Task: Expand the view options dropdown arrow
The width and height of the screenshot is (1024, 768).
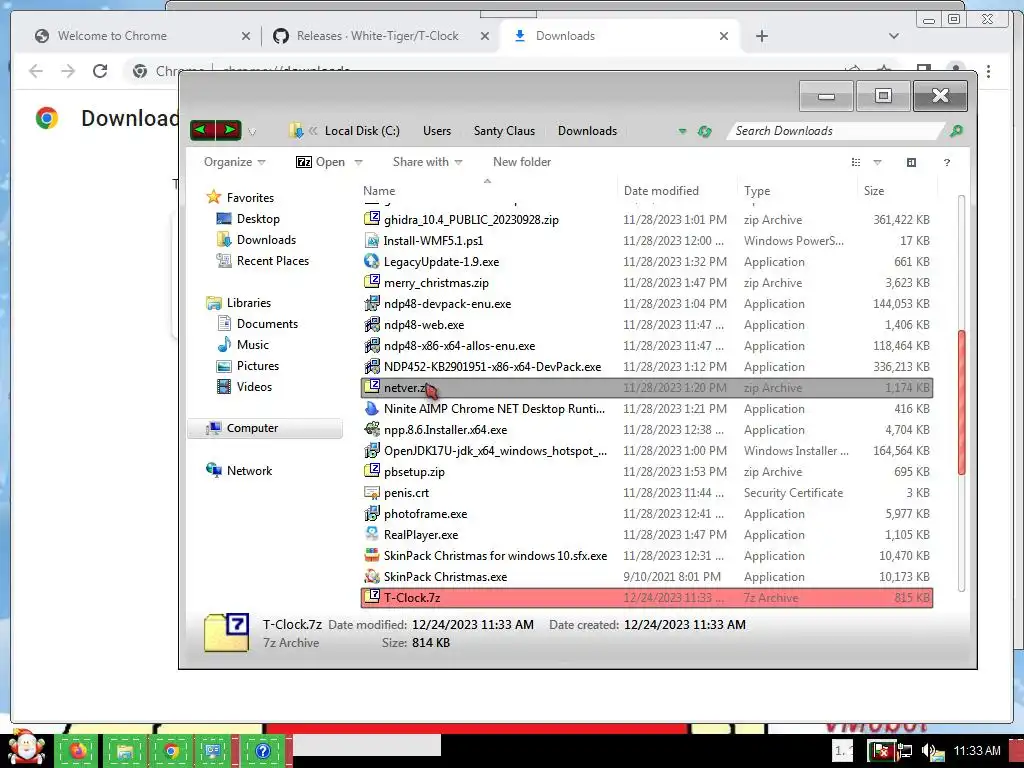Action: point(877,163)
